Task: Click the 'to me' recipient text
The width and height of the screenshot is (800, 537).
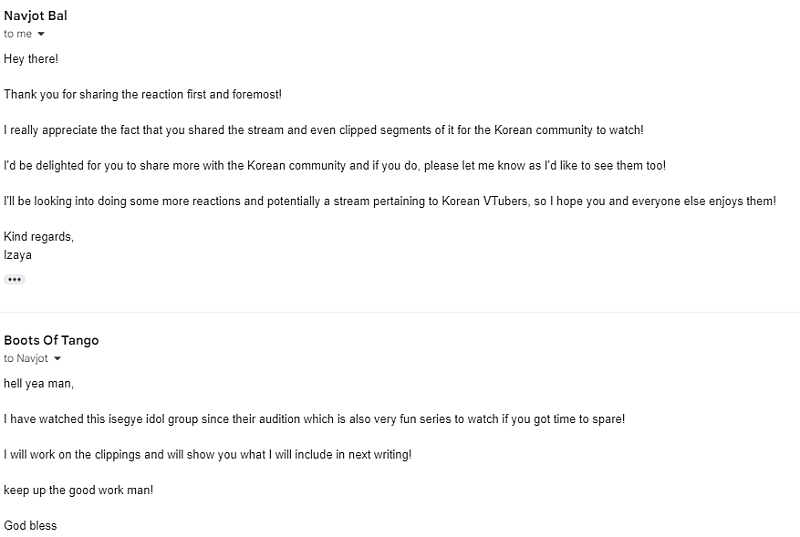Action: tap(18, 34)
